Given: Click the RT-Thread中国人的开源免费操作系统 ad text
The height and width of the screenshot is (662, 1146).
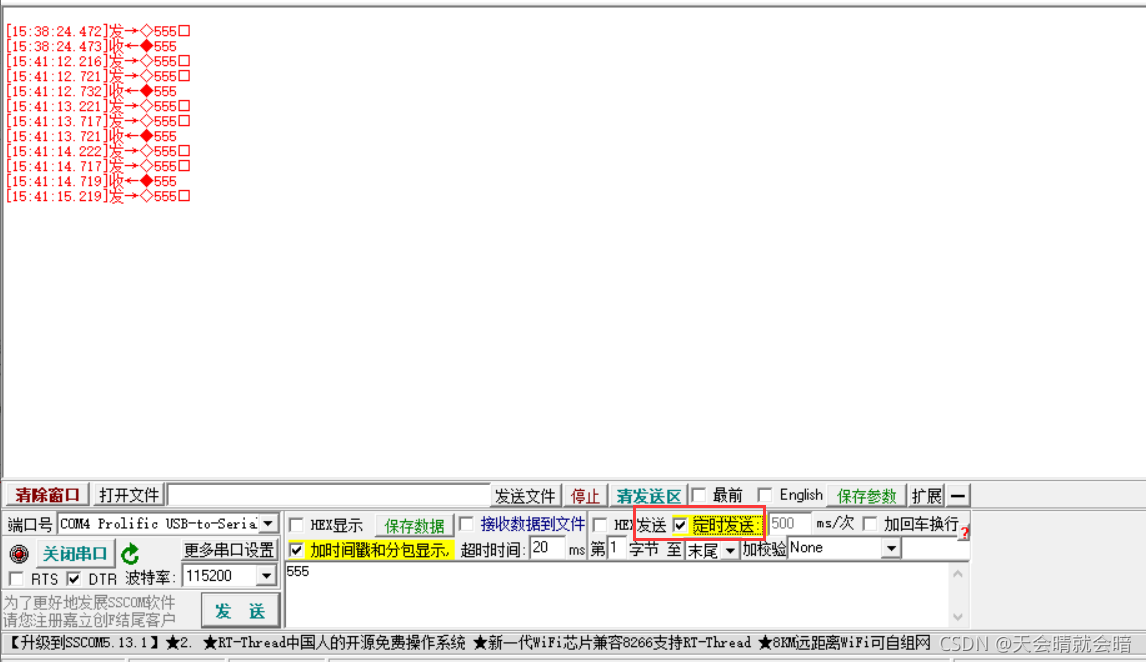Looking at the screenshot, I should coord(334,643).
